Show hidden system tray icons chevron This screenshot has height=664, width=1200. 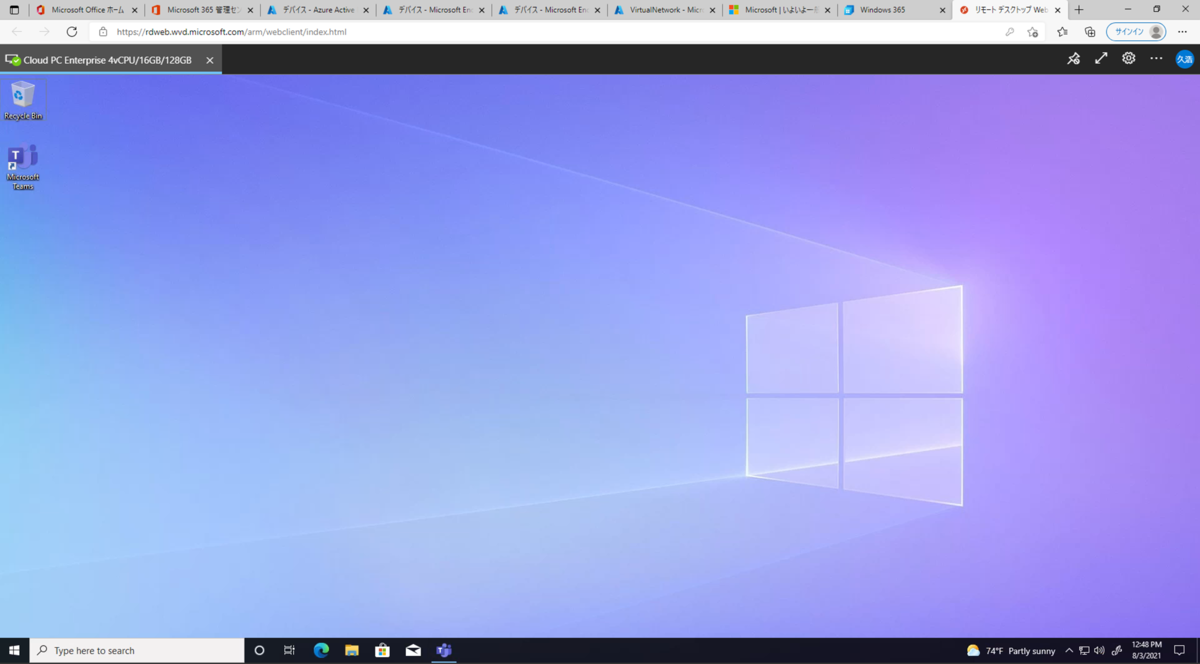(x=1068, y=651)
